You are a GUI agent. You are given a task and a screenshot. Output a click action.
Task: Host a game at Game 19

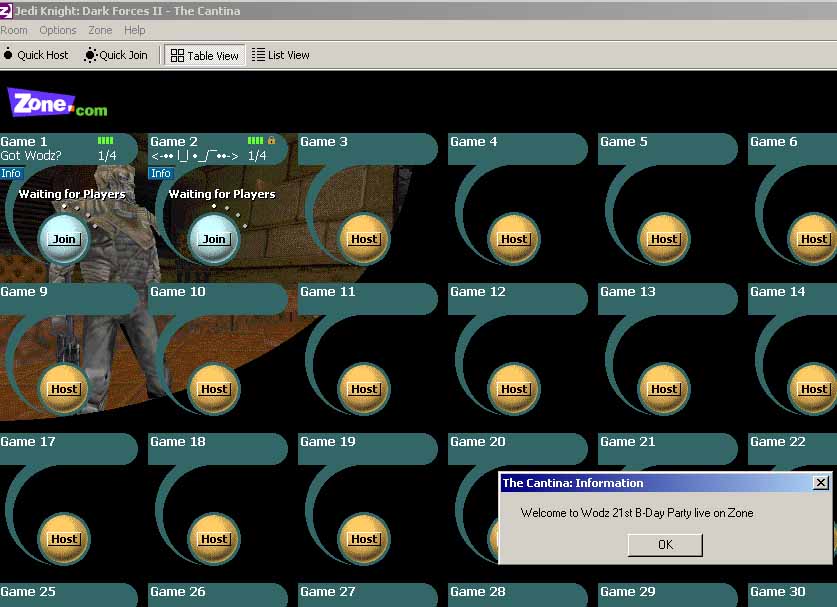364,539
